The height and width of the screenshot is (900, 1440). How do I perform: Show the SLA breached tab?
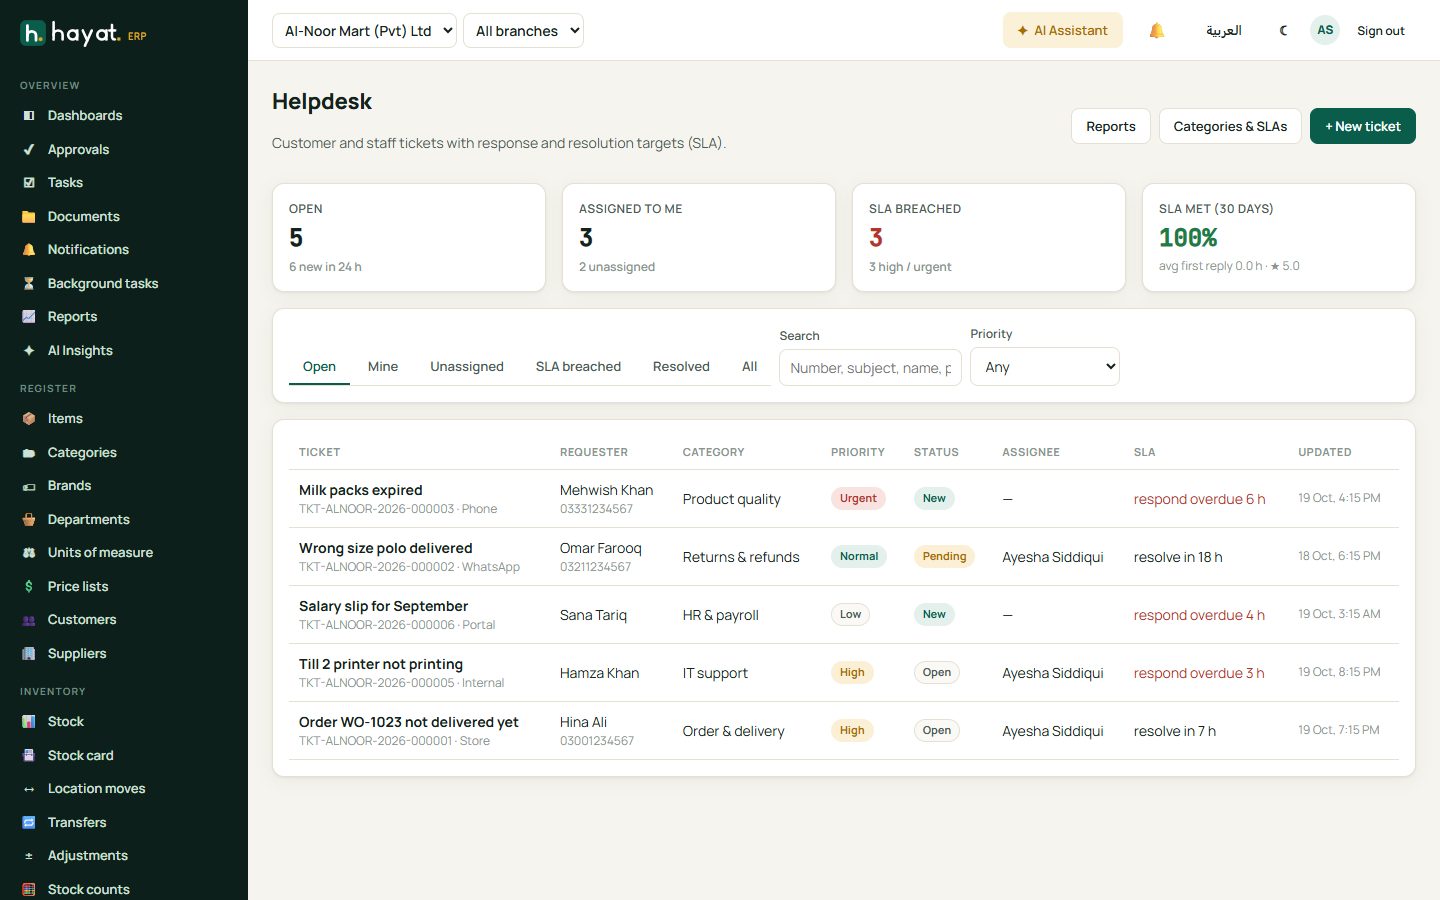click(578, 367)
